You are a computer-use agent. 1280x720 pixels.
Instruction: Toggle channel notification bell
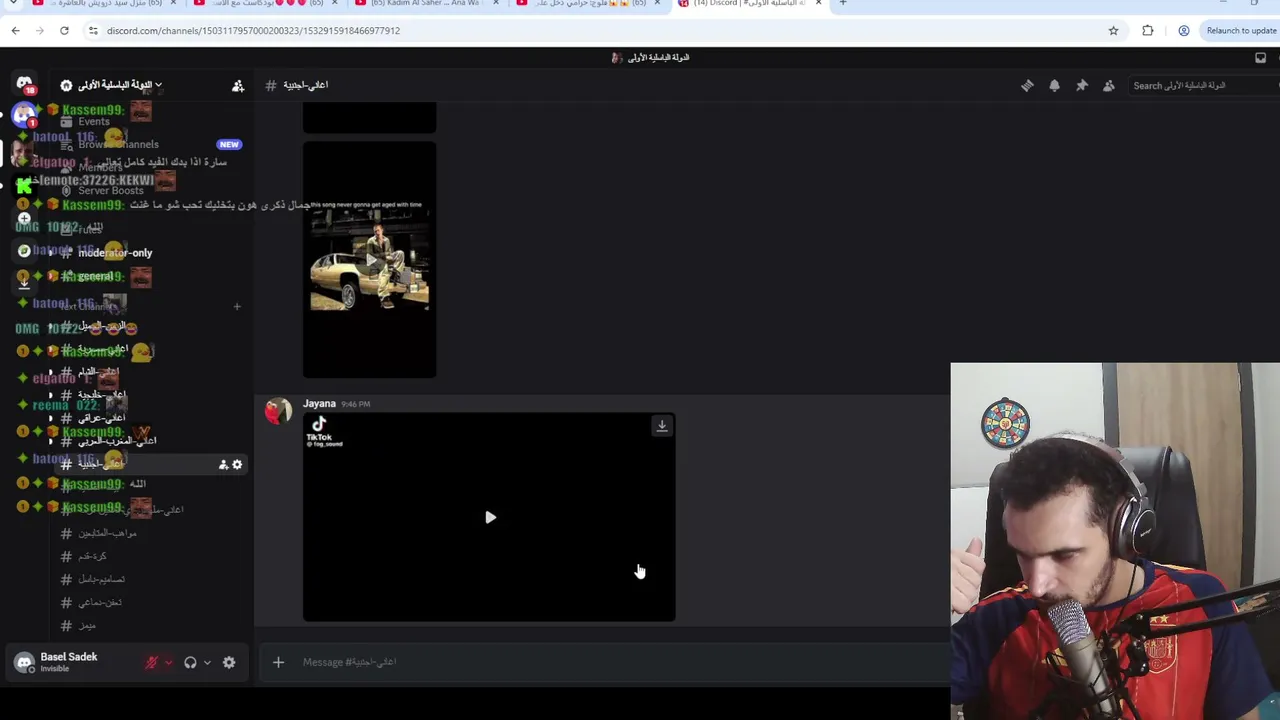tap(1054, 86)
